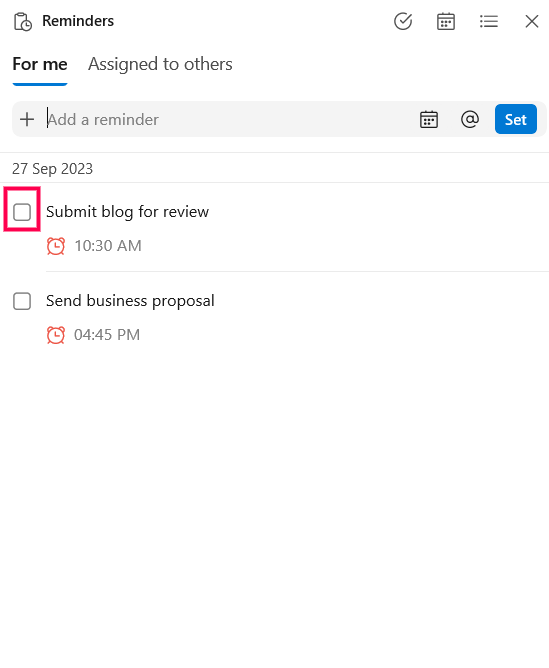Switch to Assigned to others tab
The width and height of the screenshot is (549, 668).
160,64
